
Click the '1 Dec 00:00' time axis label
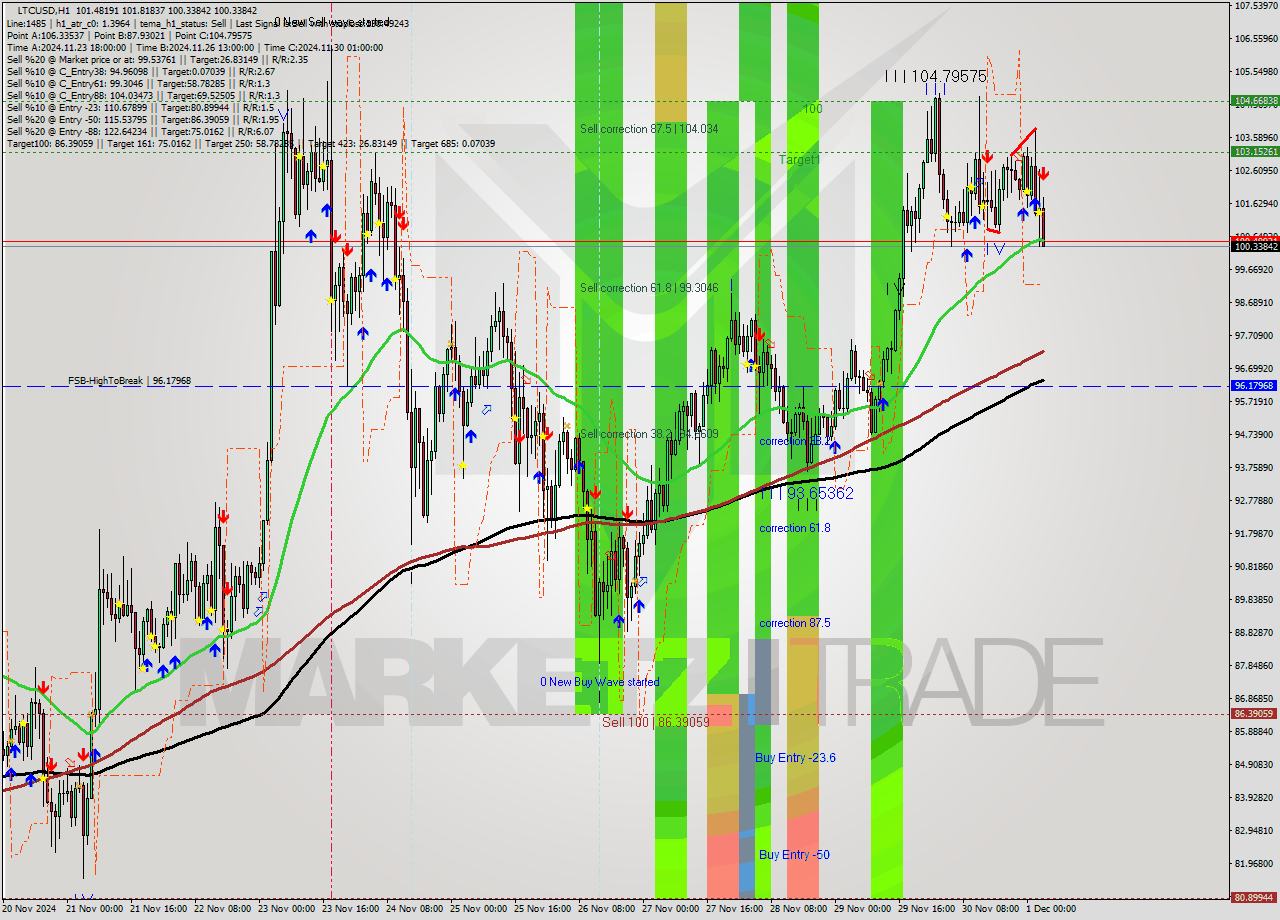pyautogui.click(x=1051, y=909)
